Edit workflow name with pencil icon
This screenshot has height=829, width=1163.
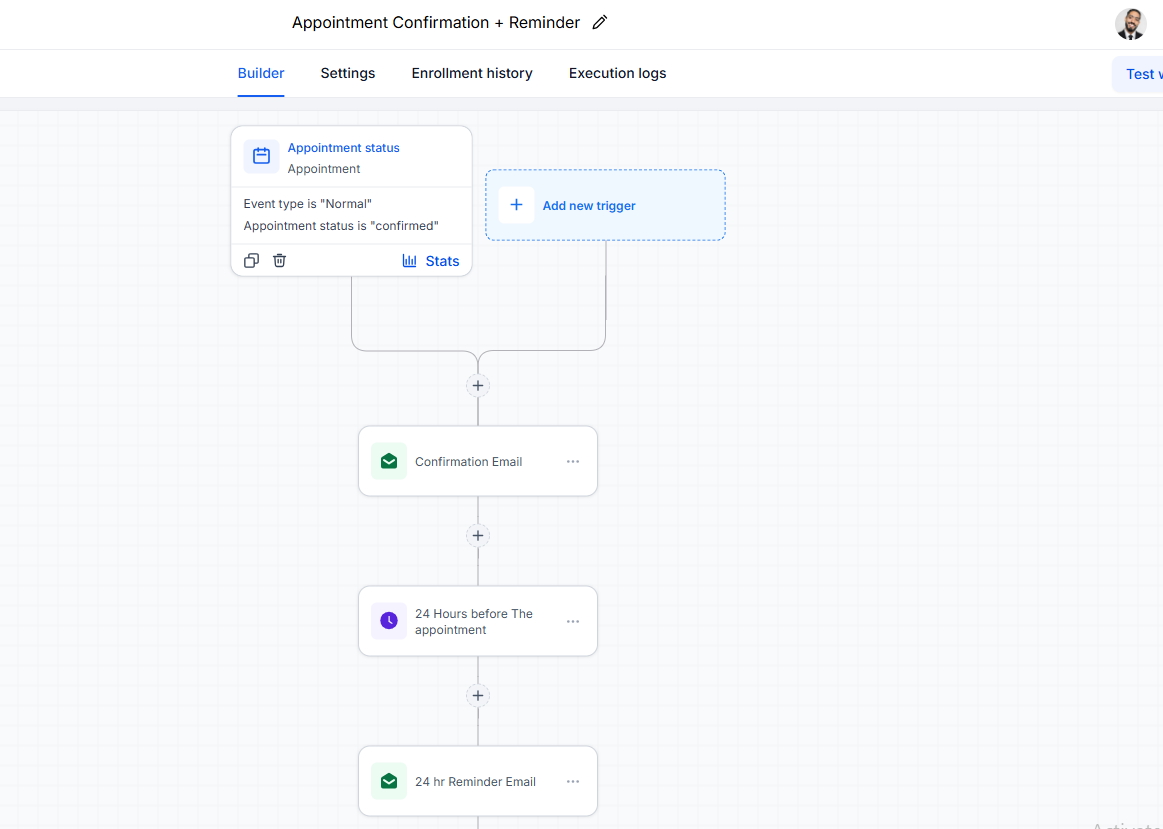coord(599,22)
